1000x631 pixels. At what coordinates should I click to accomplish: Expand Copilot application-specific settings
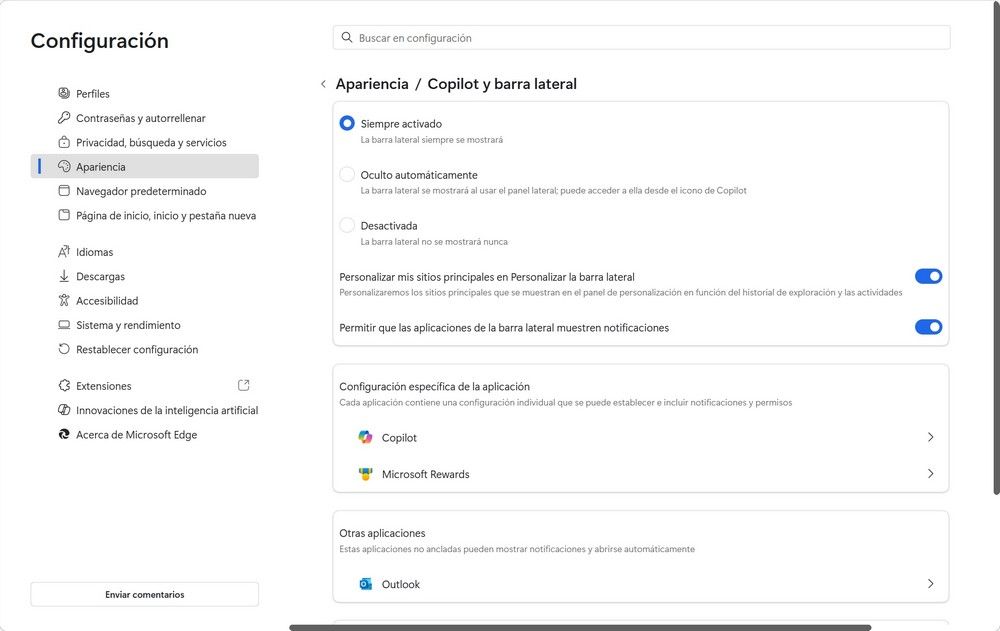(930, 437)
